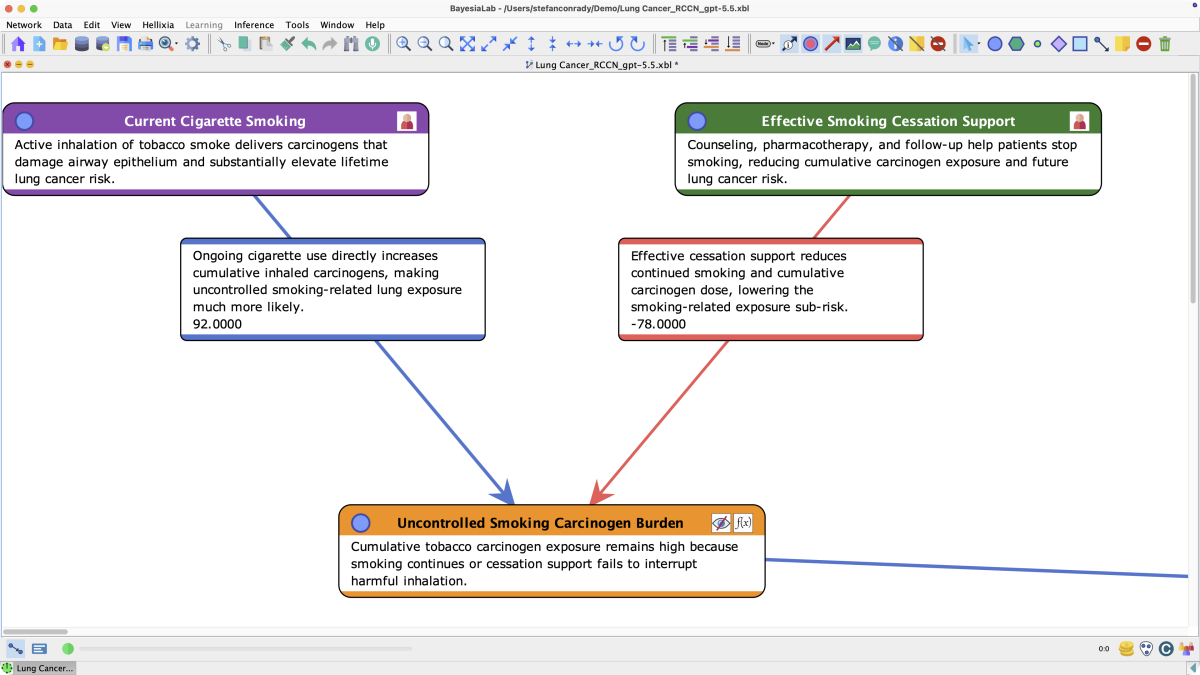Viewport: 1200px width, 675px height.
Task: Open a file via folder icon
Action: (60, 44)
